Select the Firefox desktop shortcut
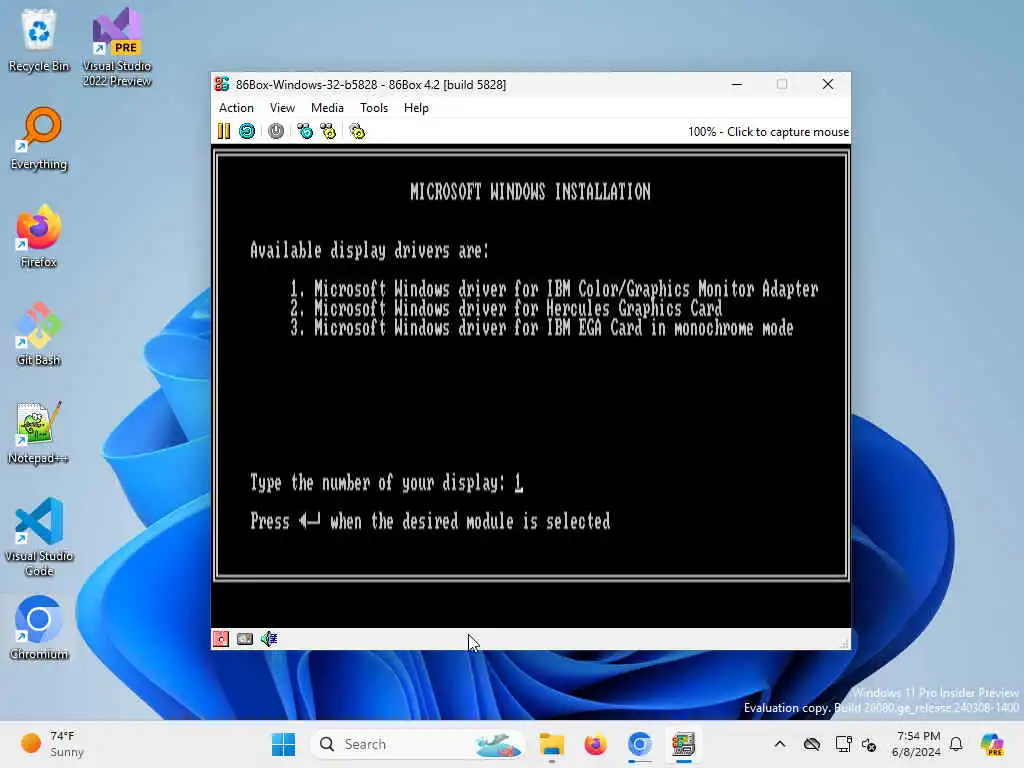1024x768 pixels. coord(39,236)
